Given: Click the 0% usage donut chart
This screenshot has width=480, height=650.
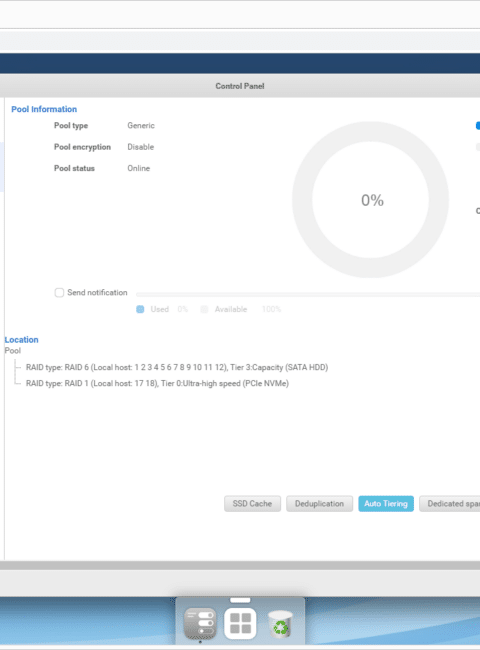Looking at the screenshot, I should pyautogui.click(x=371, y=200).
